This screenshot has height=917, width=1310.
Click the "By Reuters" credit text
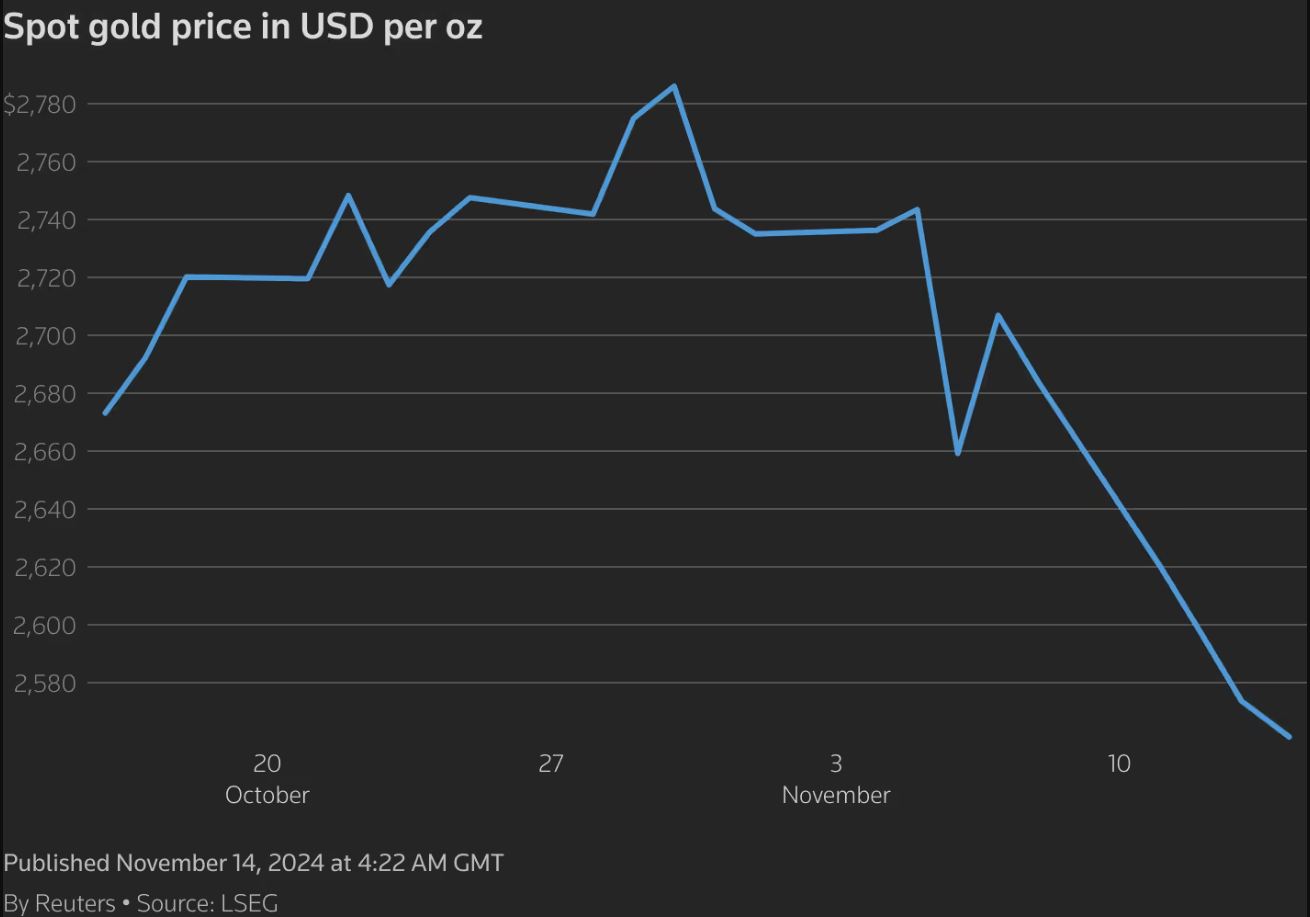click(x=60, y=903)
